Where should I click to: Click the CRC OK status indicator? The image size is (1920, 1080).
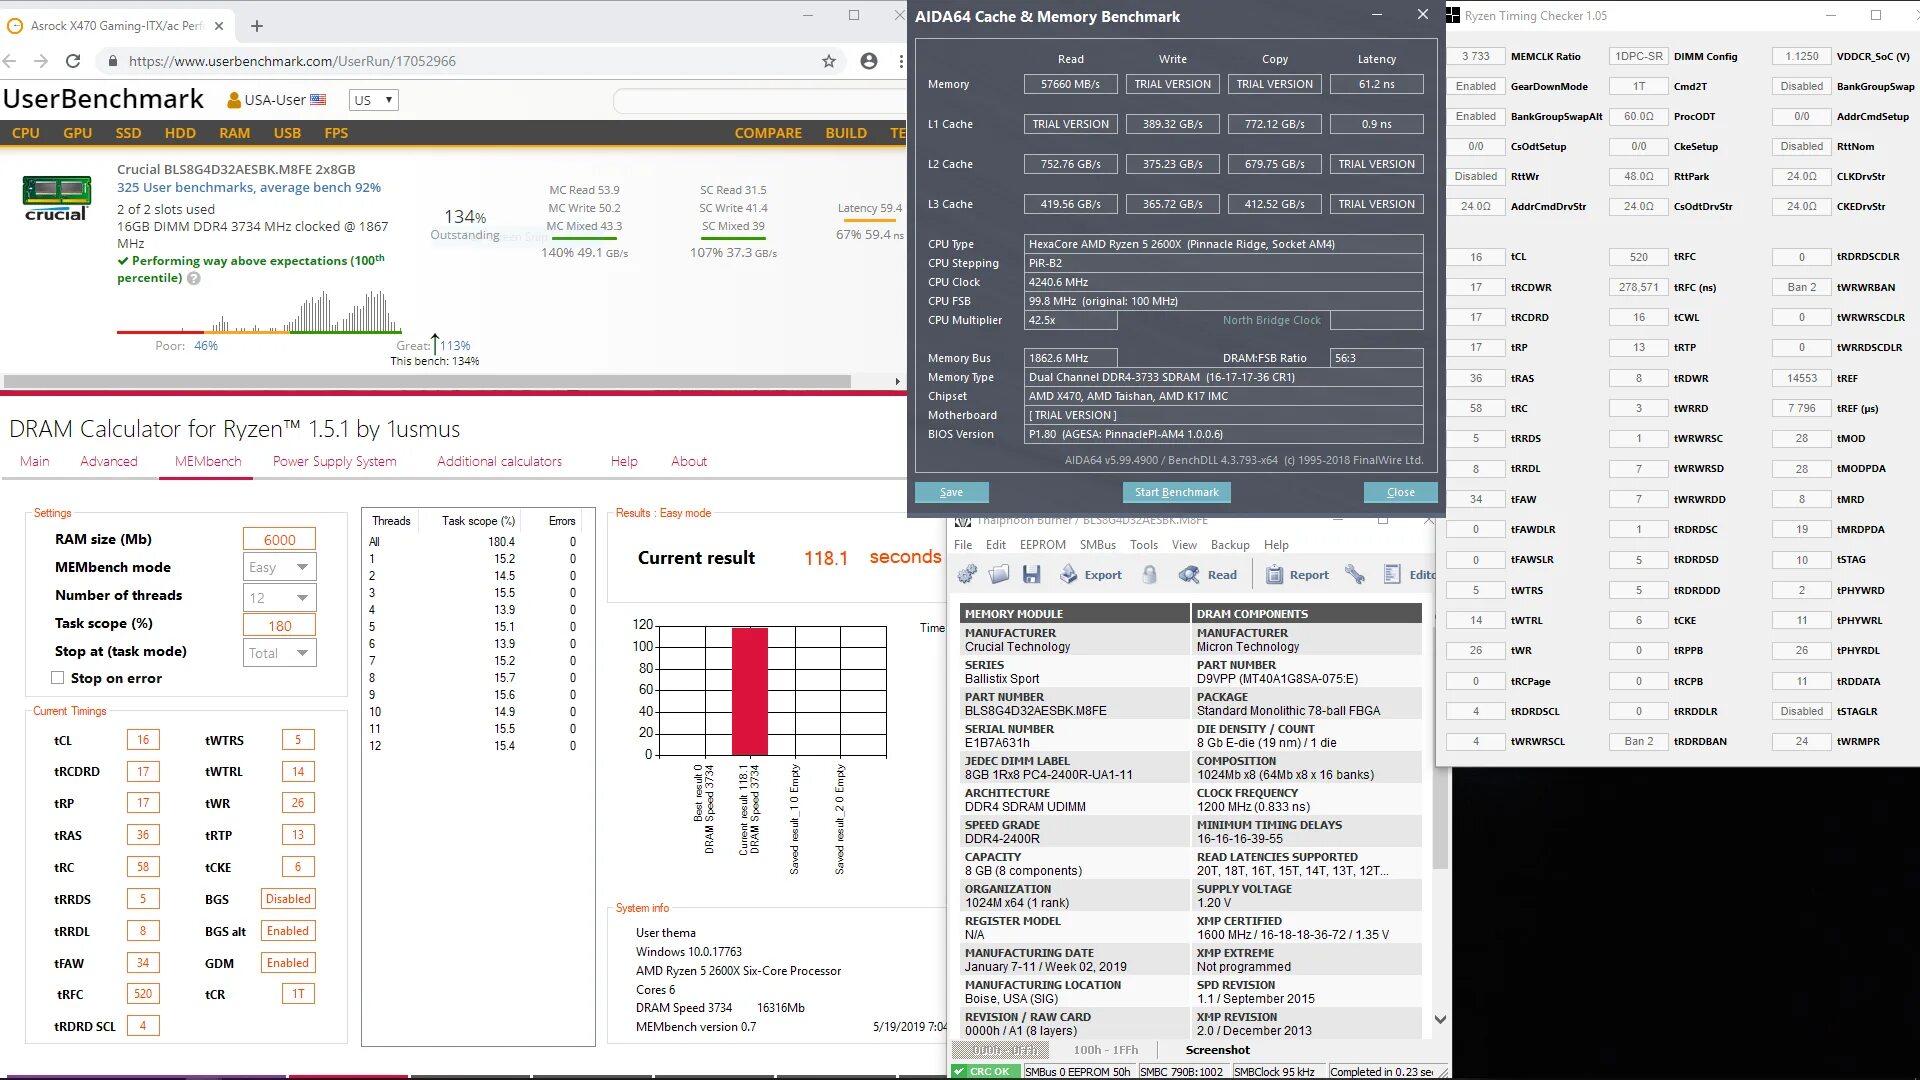click(x=984, y=1071)
